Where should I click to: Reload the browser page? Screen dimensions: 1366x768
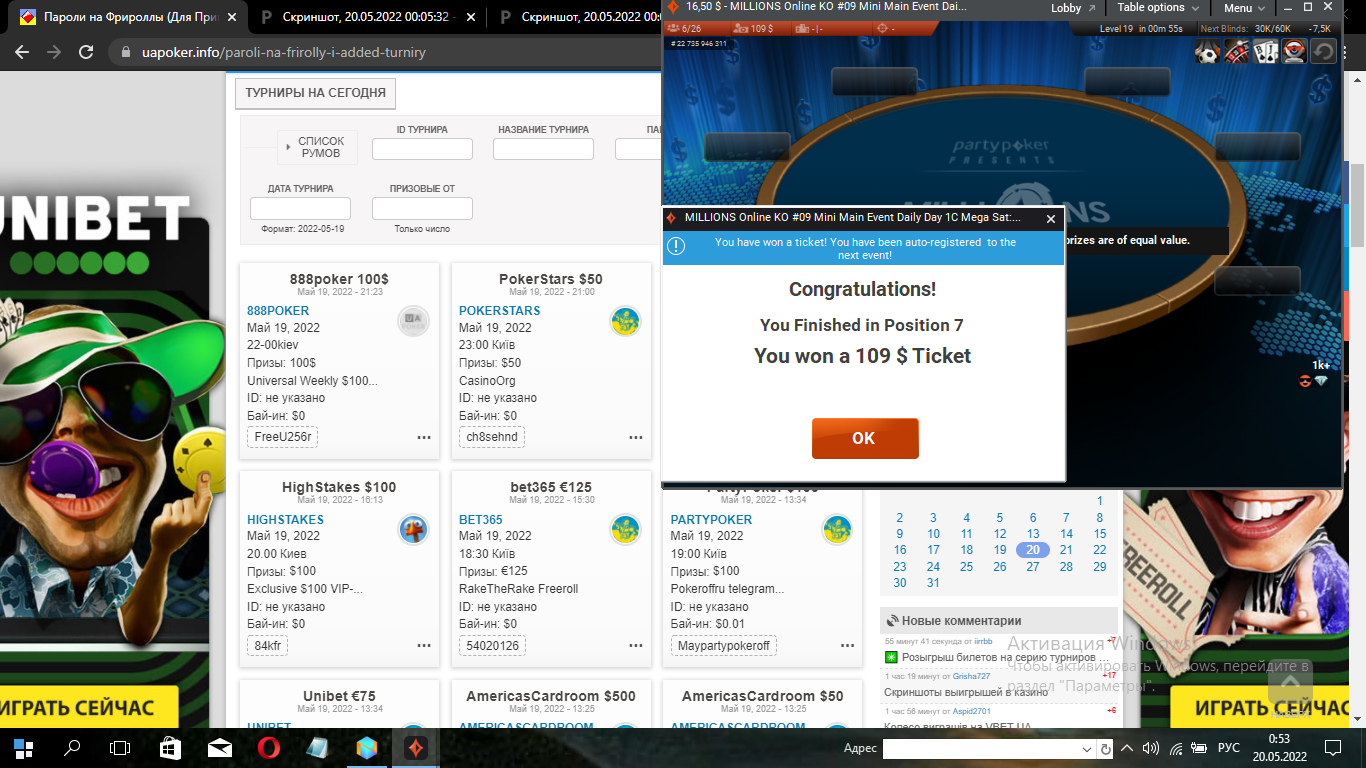(86, 52)
